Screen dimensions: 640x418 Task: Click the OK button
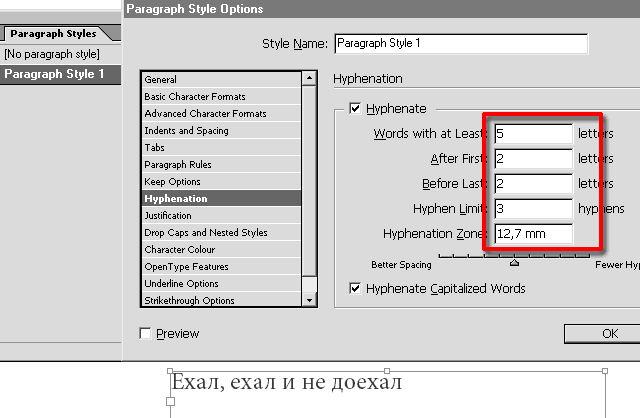(x=602, y=334)
